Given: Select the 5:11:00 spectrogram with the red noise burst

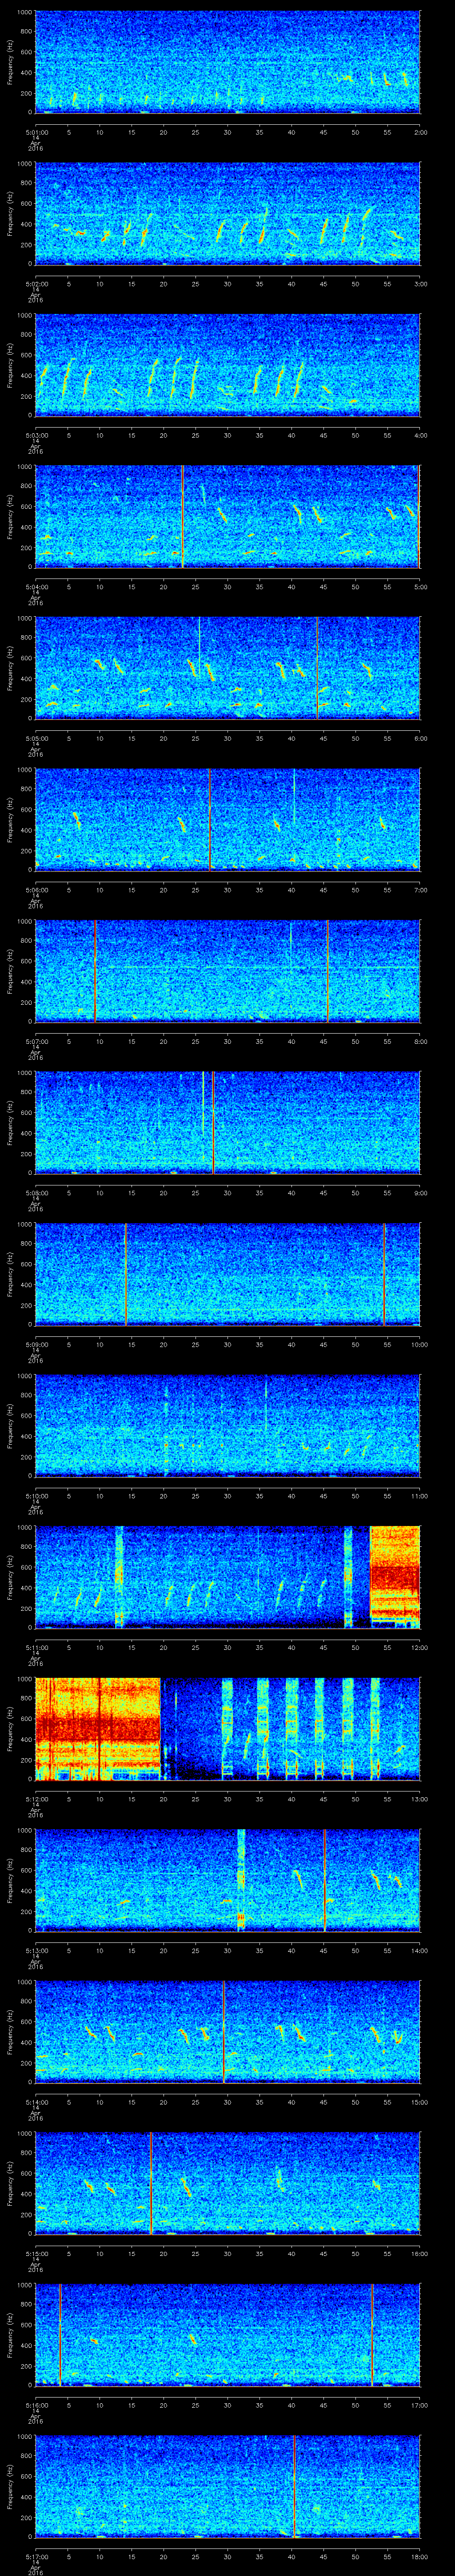Looking at the screenshot, I should click(227, 1577).
